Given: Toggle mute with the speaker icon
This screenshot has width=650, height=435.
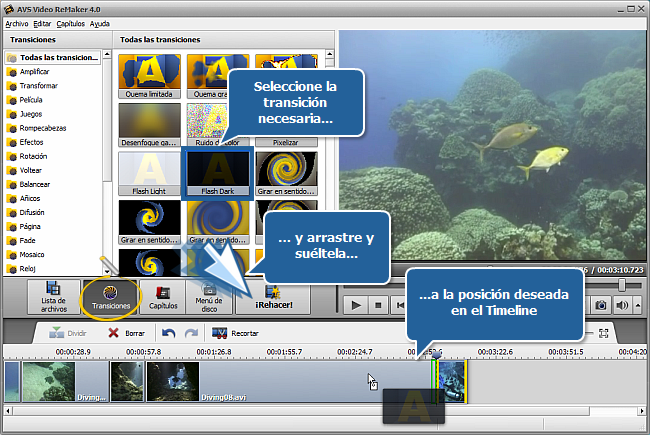Looking at the screenshot, I should pyautogui.click(x=622, y=305).
